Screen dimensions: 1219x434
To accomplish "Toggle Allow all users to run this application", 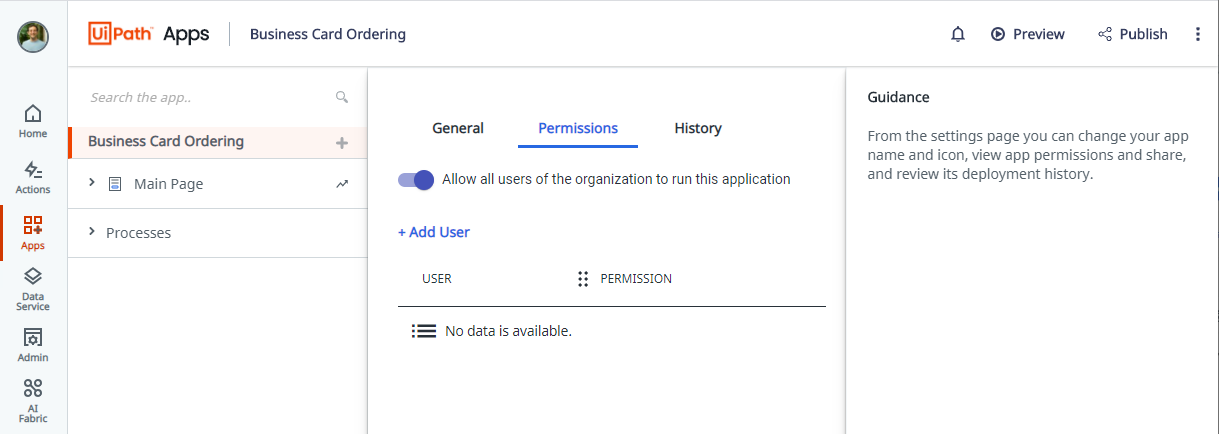I will point(416,180).
